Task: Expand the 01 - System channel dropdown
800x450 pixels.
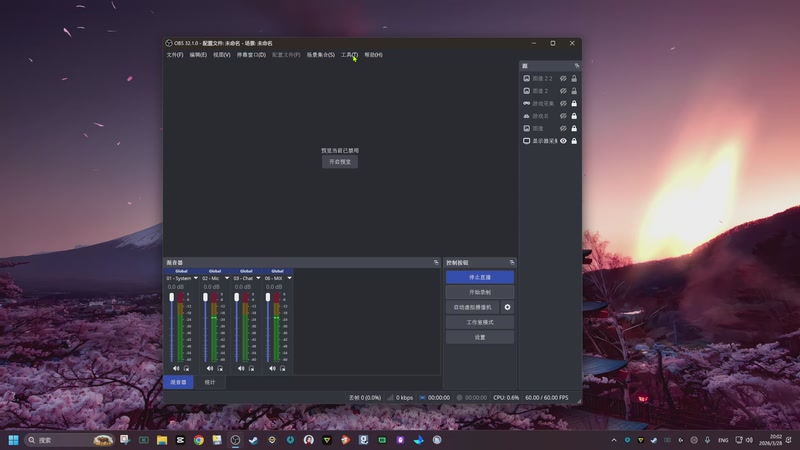Action: click(195, 278)
